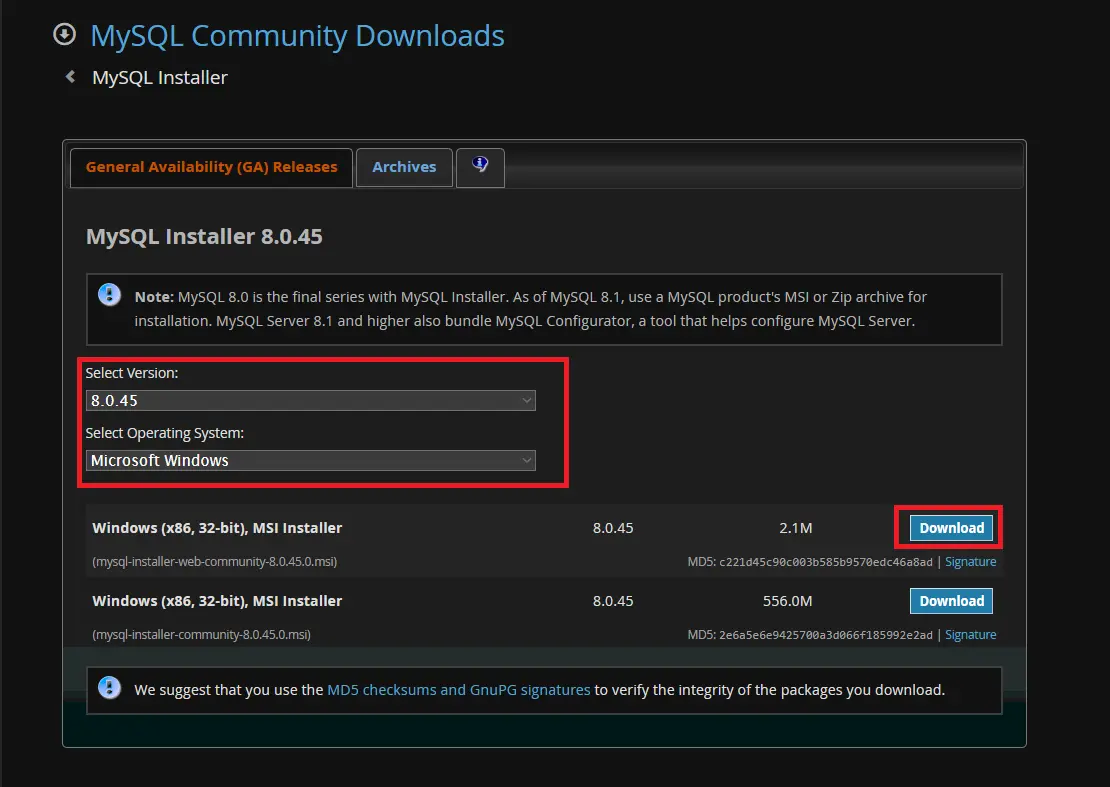Click Signature link for the full installer
The width and height of the screenshot is (1110, 787).
pos(970,634)
